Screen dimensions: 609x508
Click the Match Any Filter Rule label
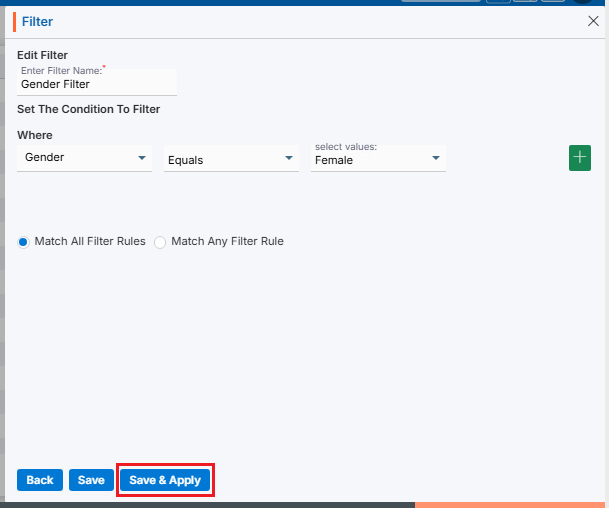click(x=227, y=241)
